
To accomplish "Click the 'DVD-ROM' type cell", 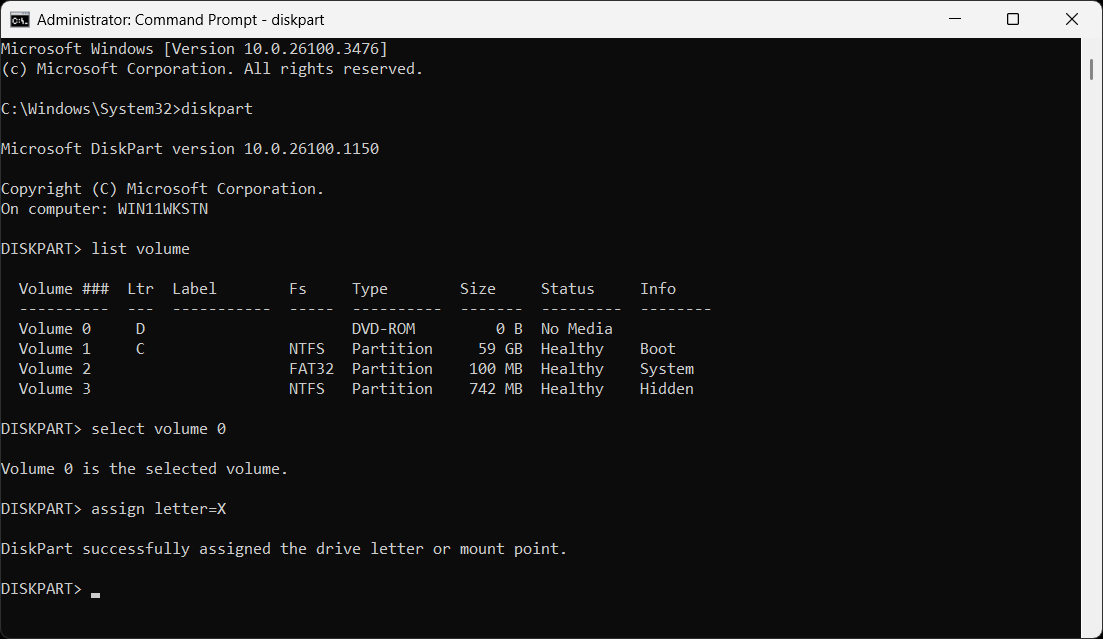I will tap(383, 329).
